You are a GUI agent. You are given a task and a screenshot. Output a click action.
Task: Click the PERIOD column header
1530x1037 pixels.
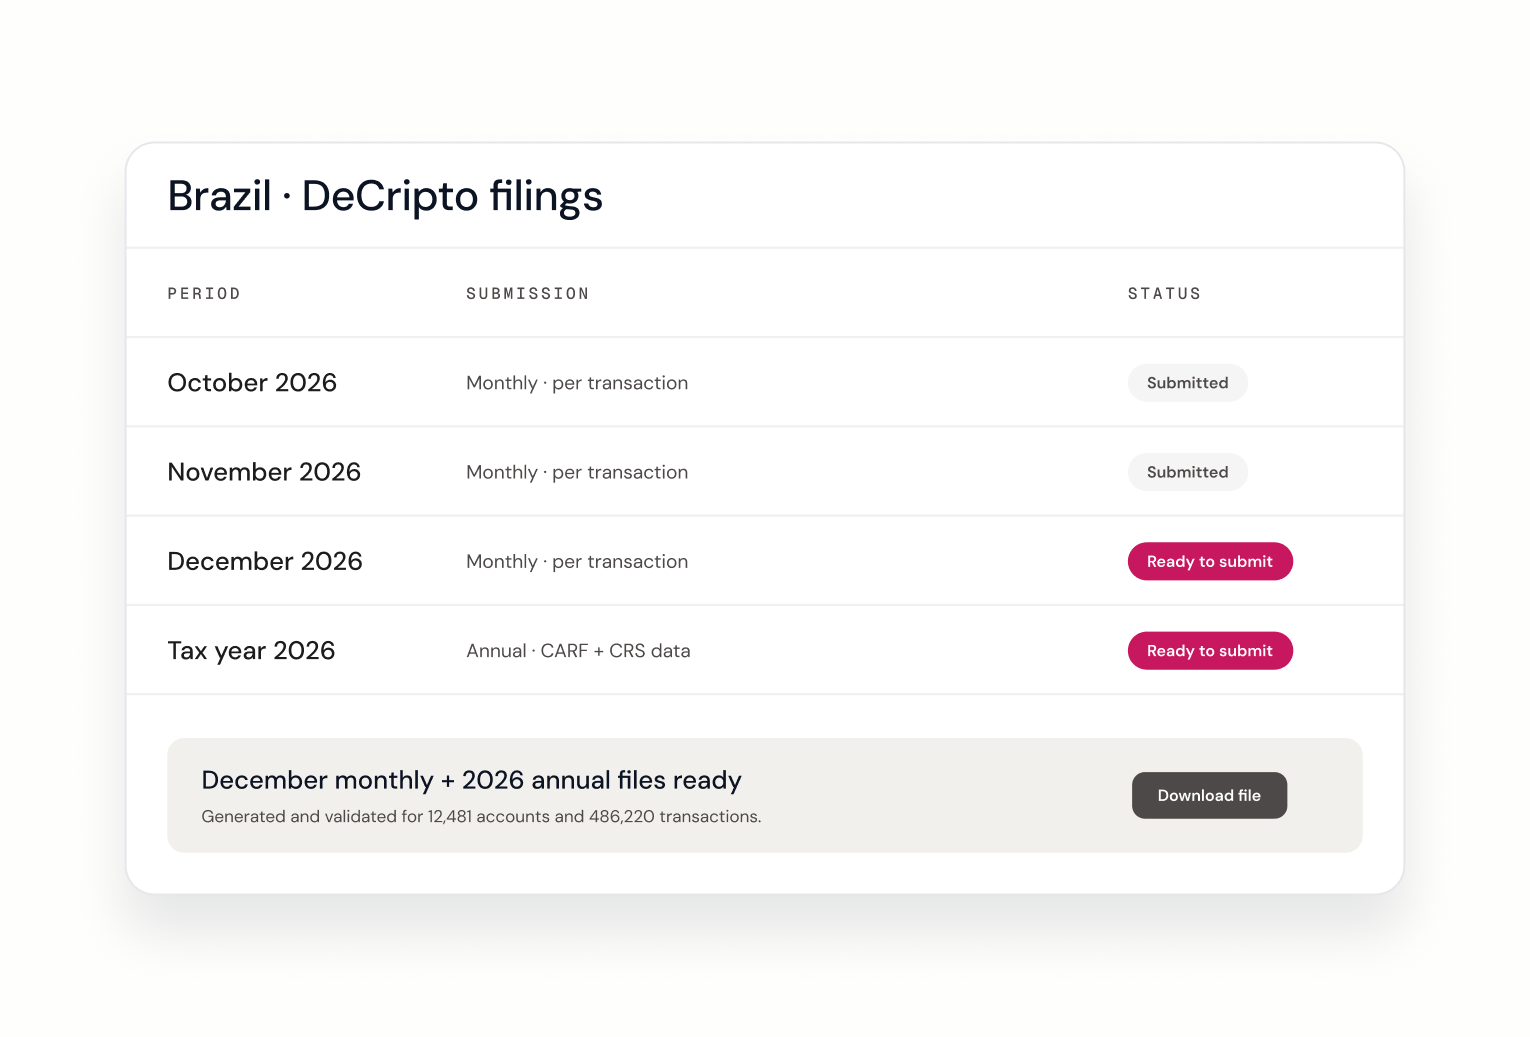coord(204,294)
